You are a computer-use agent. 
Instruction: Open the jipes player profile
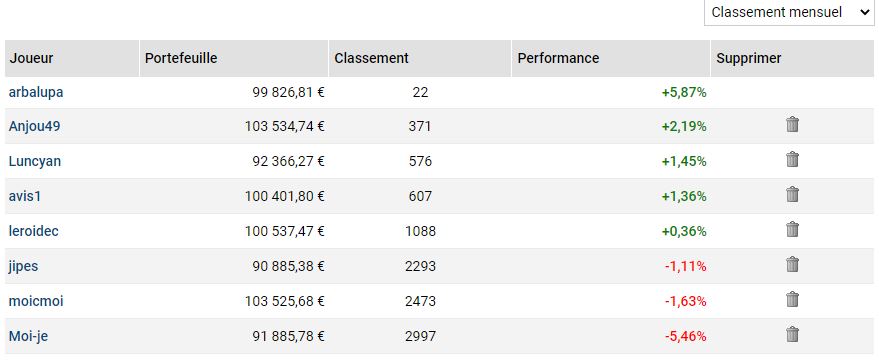coord(24,266)
